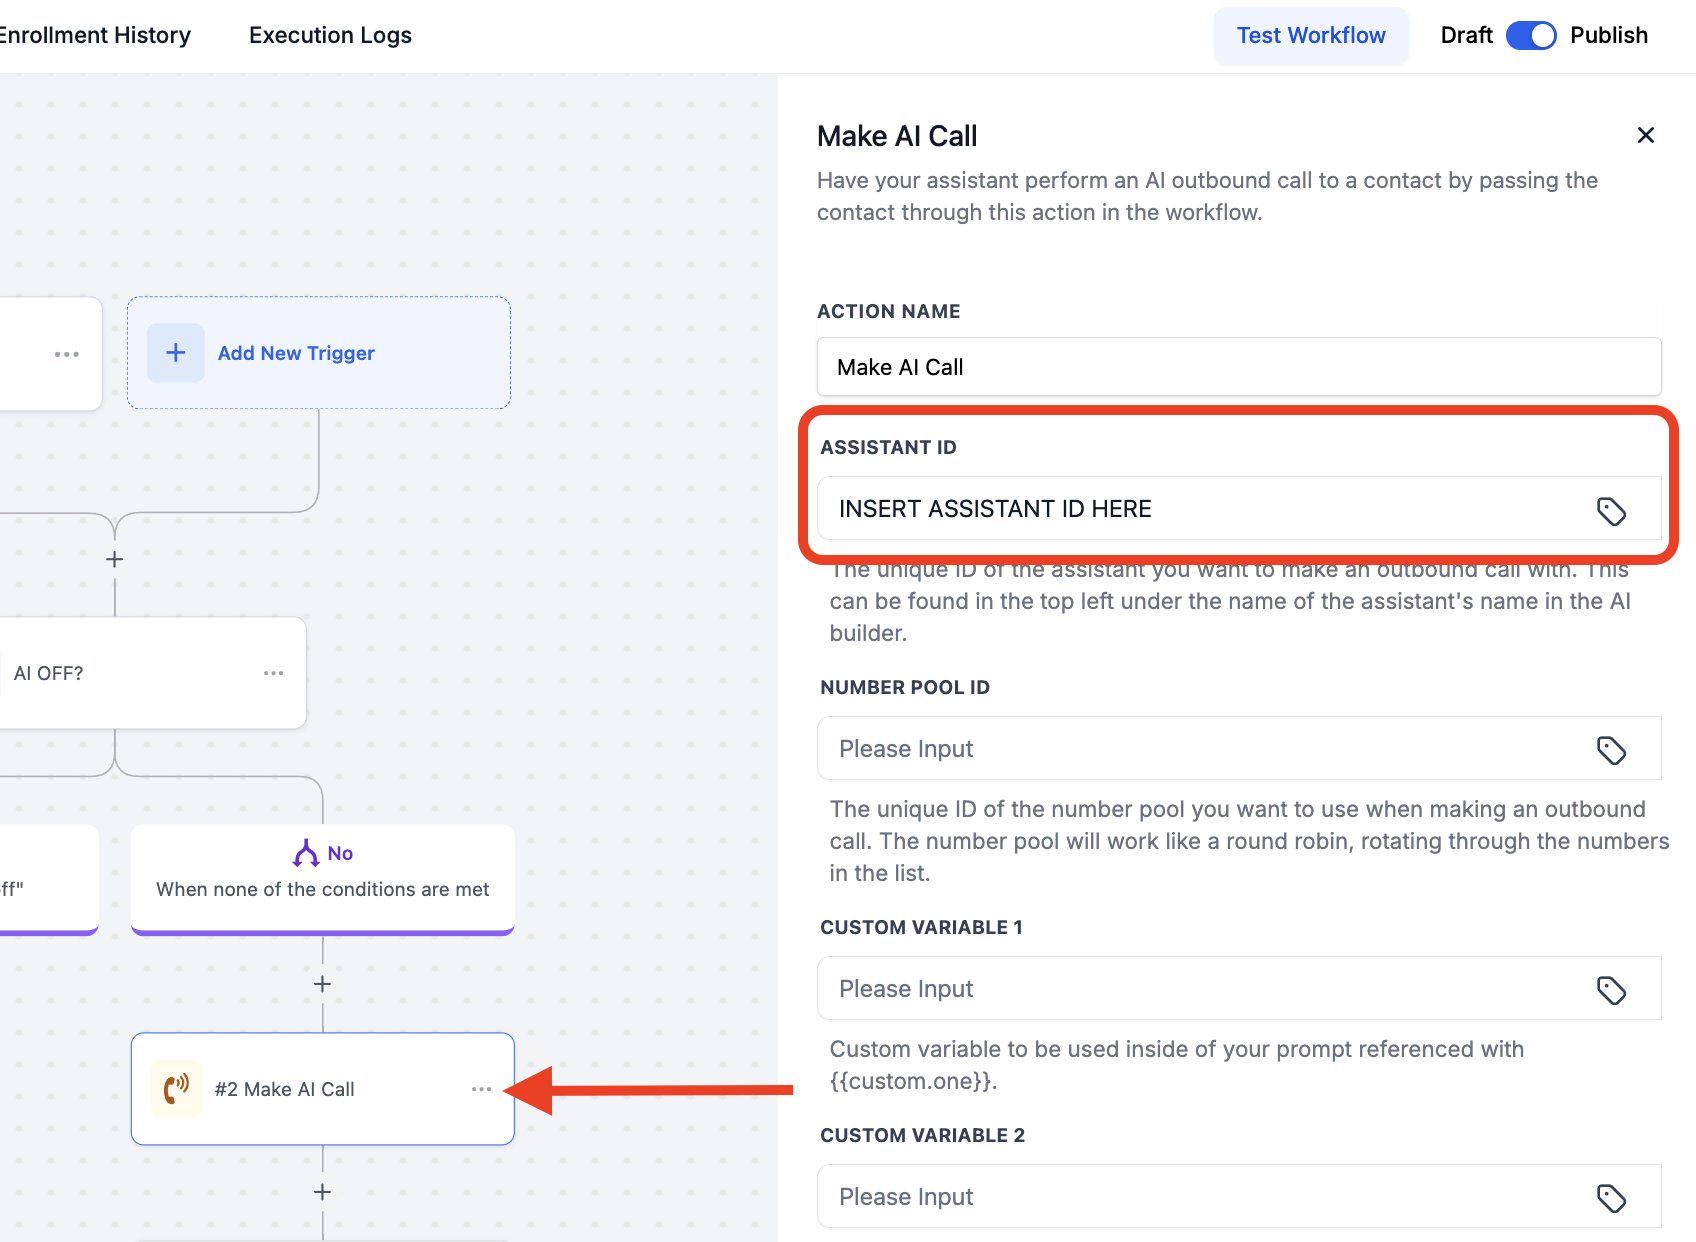Open options menu for #2 Make AI Call

(x=481, y=1089)
